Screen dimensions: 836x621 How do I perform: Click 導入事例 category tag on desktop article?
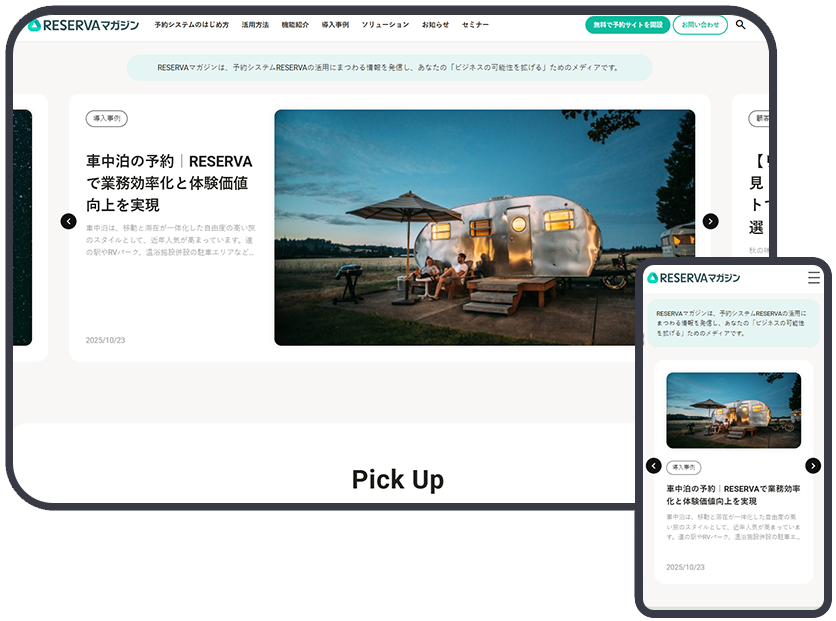click(106, 118)
